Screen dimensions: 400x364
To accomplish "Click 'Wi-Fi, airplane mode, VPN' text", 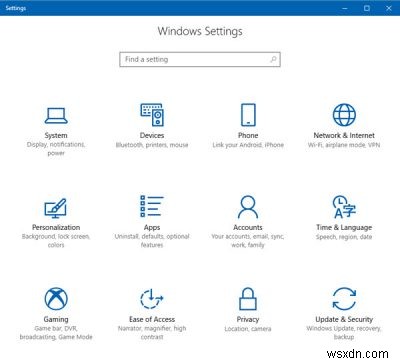I will click(x=344, y=145).
